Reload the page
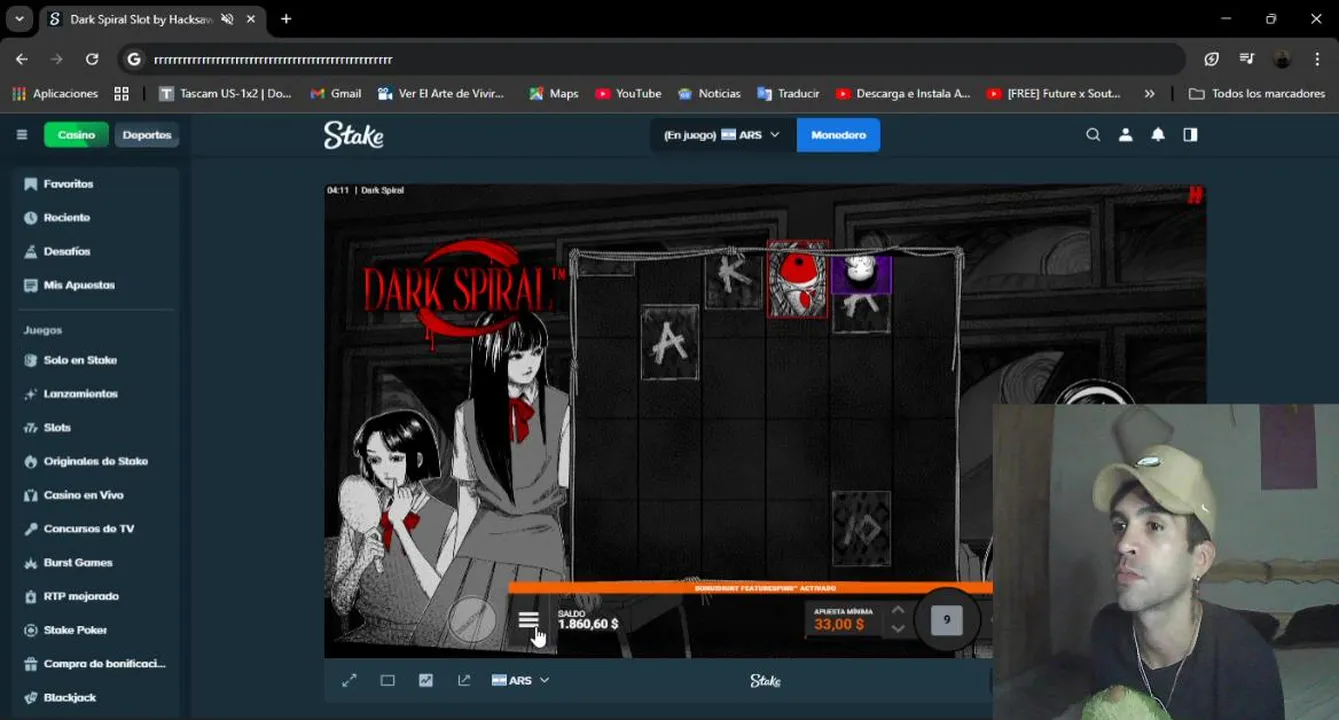This screenshot has width=1339, height=720. (92, 59)
